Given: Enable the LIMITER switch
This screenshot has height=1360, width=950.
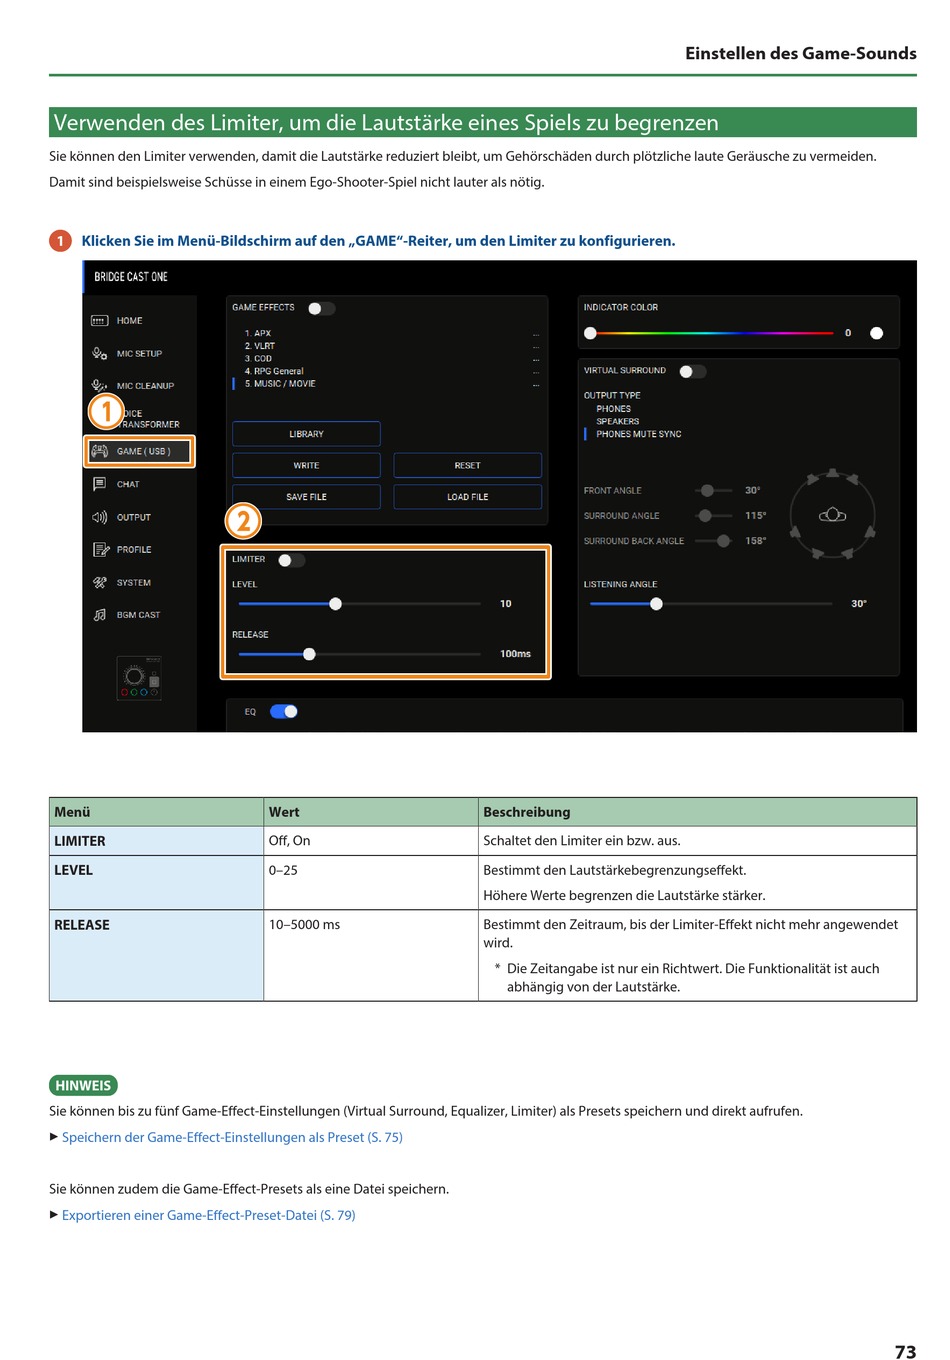Looking at the screenshot, I should pos(291,560).
